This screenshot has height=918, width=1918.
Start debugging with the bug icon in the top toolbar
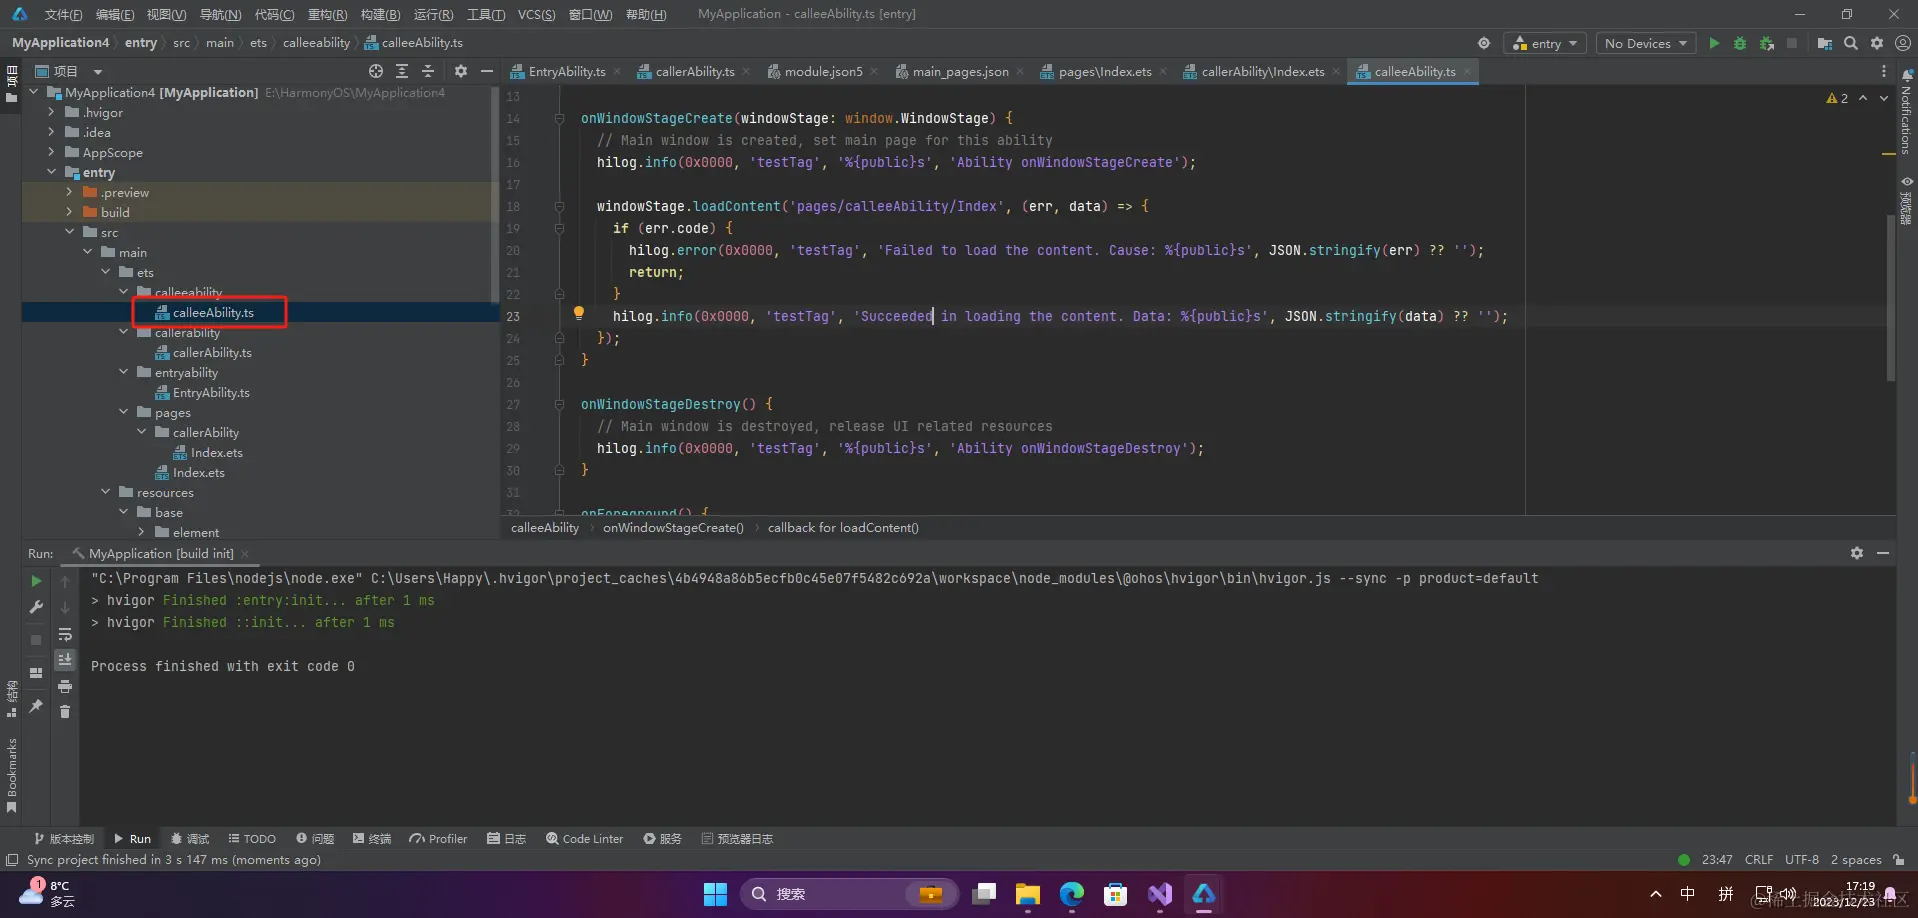tap(1740, 43)
